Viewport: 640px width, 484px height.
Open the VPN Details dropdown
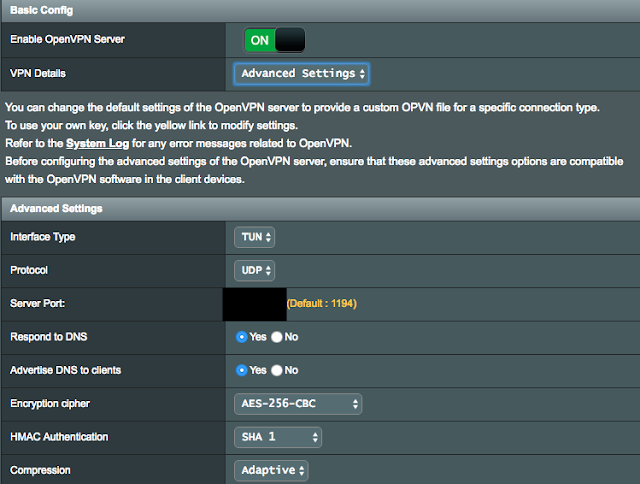[x=301, y=73]
